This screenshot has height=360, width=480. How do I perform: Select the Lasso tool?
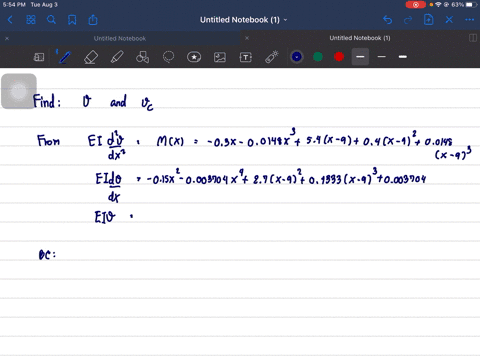pos(168,57)
